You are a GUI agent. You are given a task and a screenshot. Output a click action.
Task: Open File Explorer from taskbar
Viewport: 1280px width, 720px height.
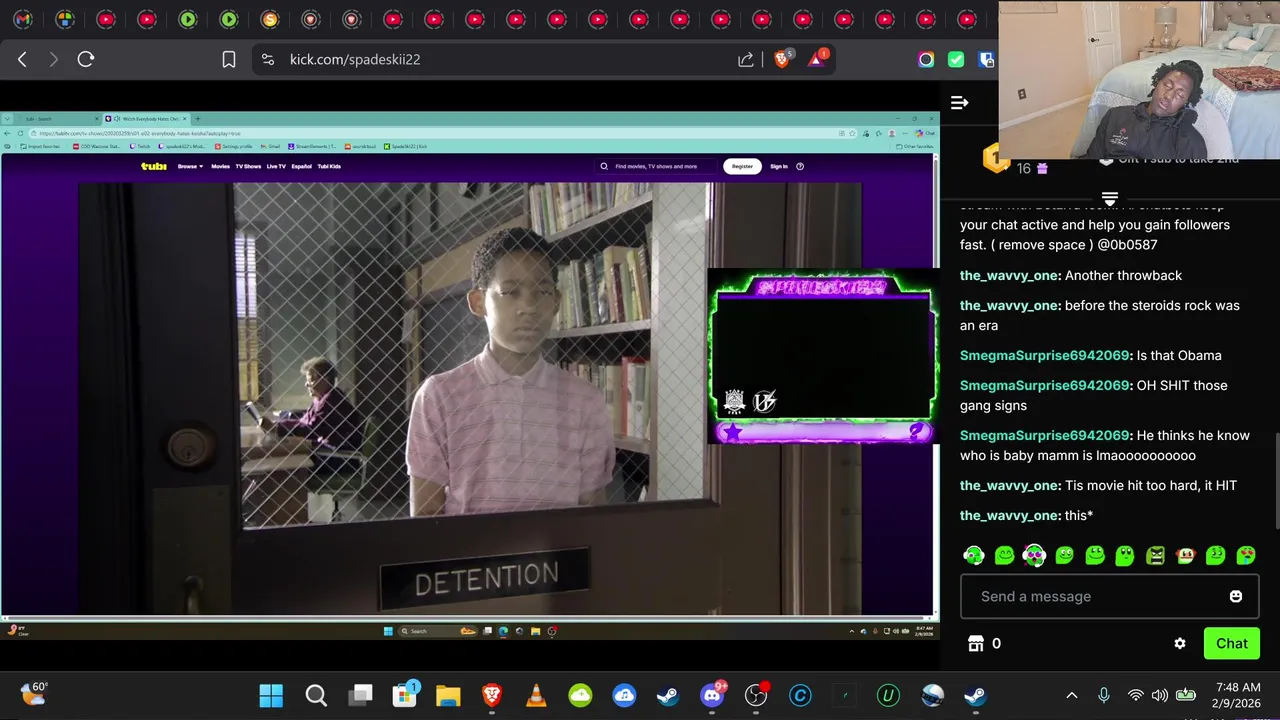[448, 695]
